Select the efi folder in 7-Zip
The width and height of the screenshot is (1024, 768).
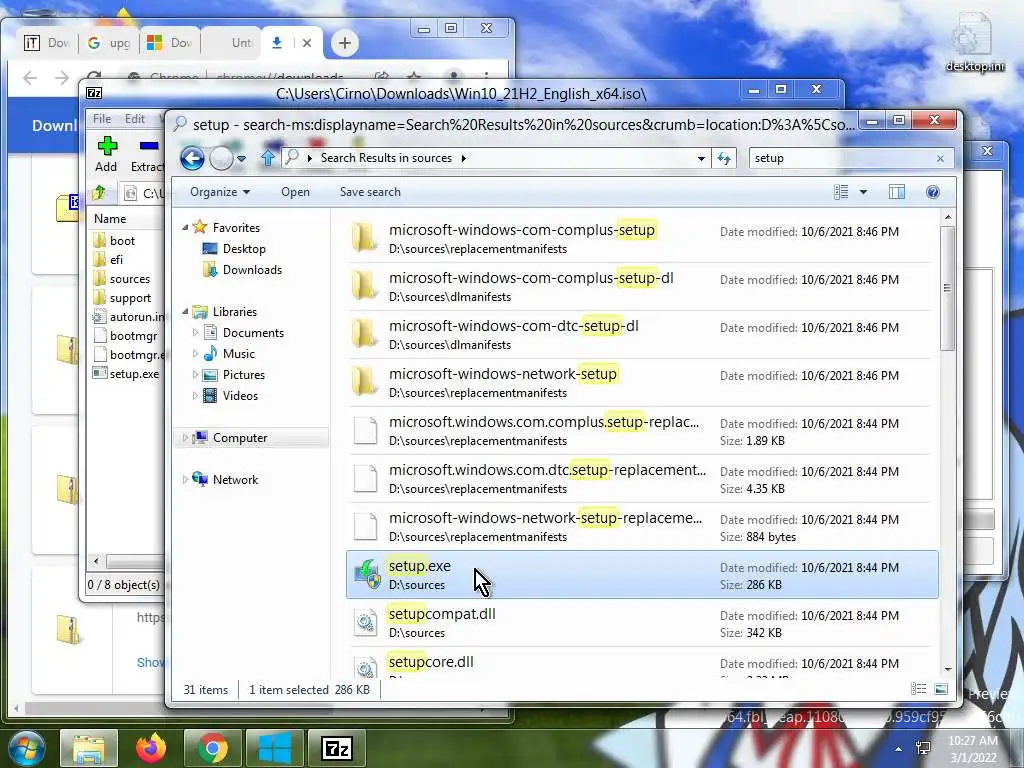click(x=116, y=259)
